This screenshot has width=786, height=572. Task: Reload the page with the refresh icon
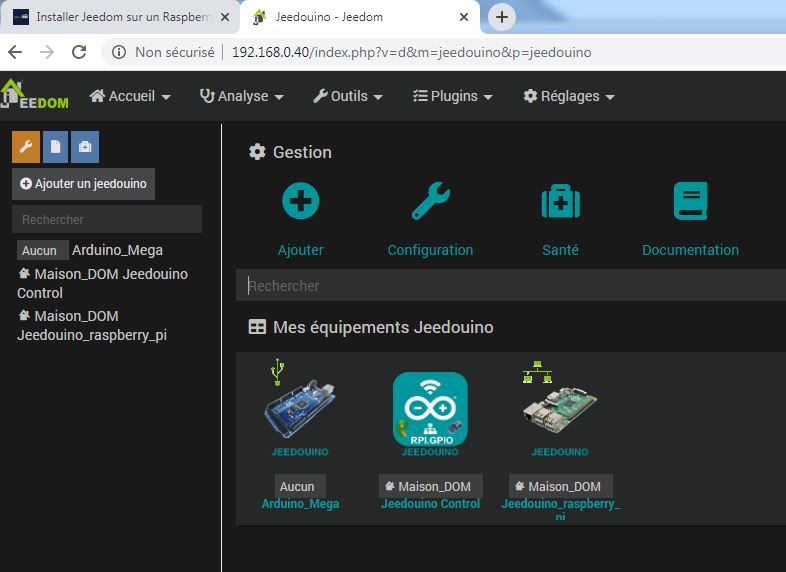coord(79,52)
